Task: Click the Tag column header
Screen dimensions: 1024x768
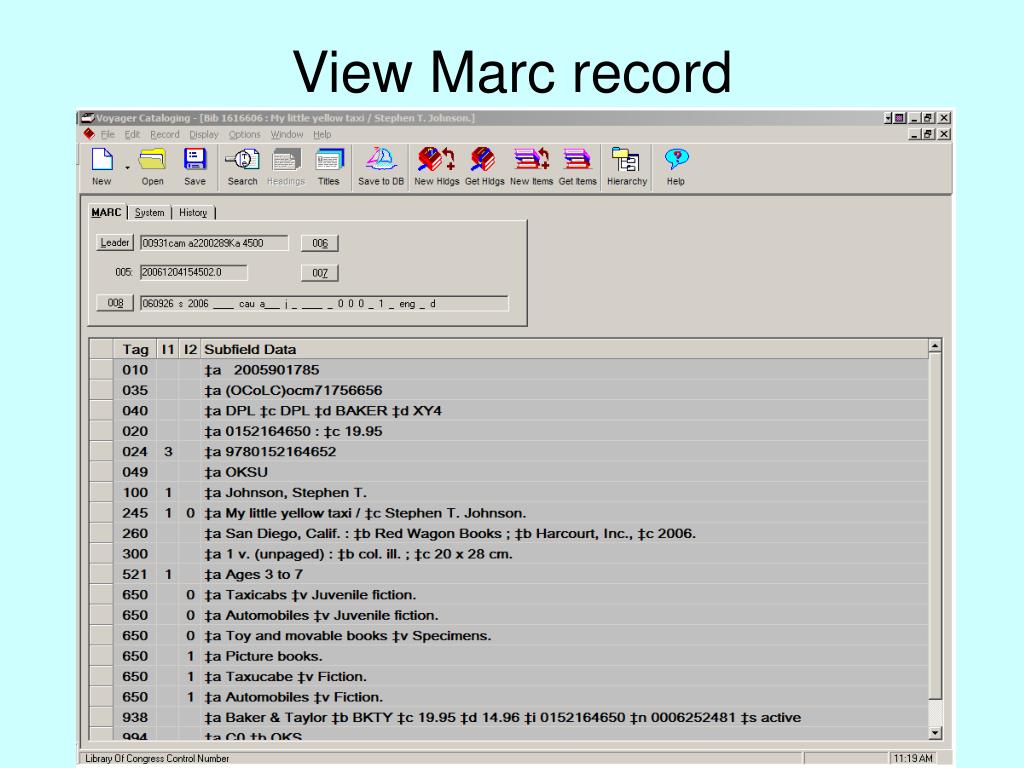Action: coord(135,349)
